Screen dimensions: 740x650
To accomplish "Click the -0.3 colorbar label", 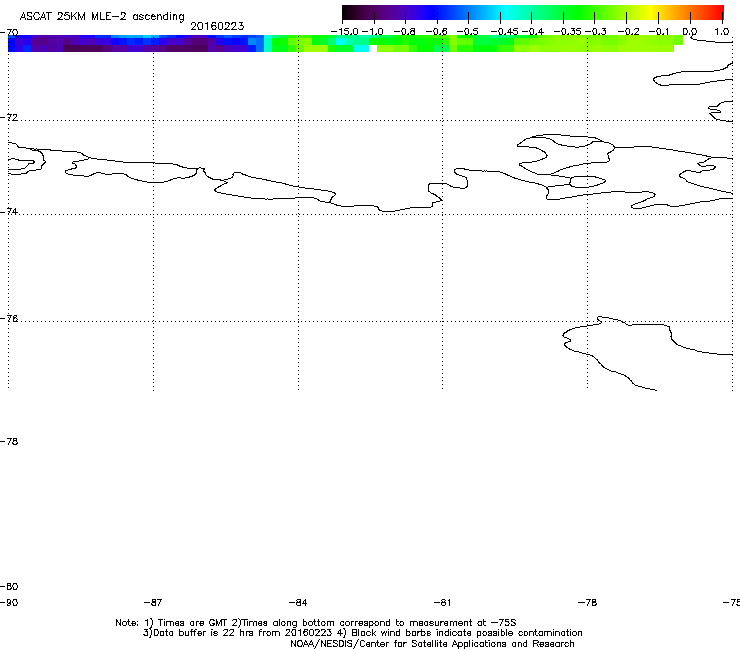I will [x=596, y=32].
